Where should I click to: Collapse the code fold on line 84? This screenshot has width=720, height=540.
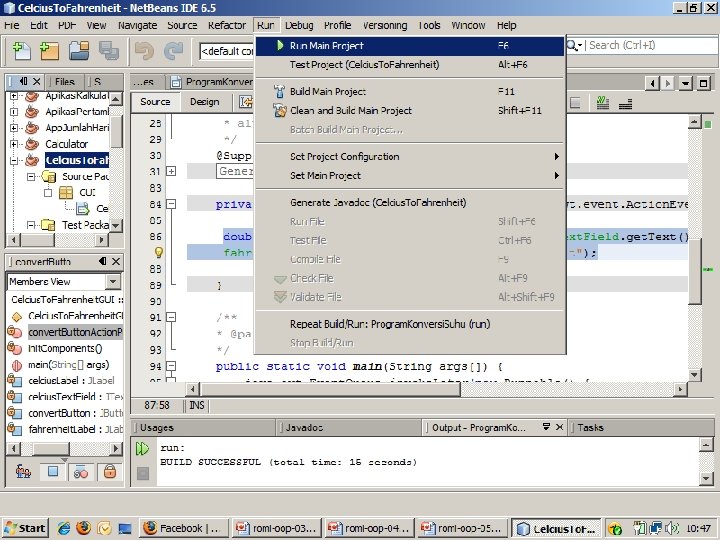click(x=171, y=204)
